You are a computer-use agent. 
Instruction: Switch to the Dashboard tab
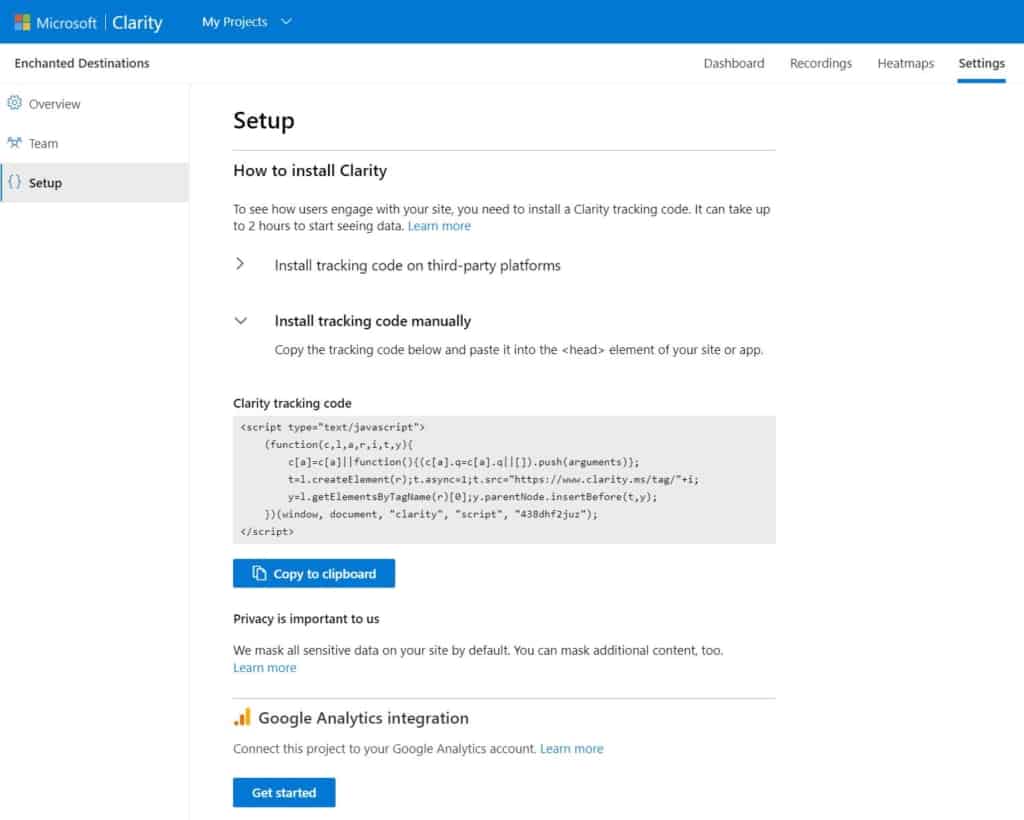(x=733, y=63)
